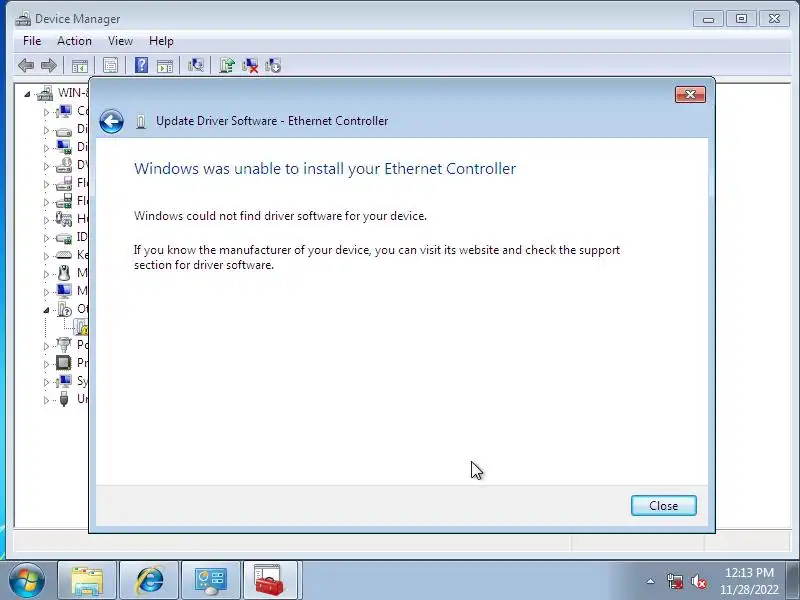This screenshot has width=800, height=600.
Task: Expand the IDE controllers tree category
Action: [46, 238]
